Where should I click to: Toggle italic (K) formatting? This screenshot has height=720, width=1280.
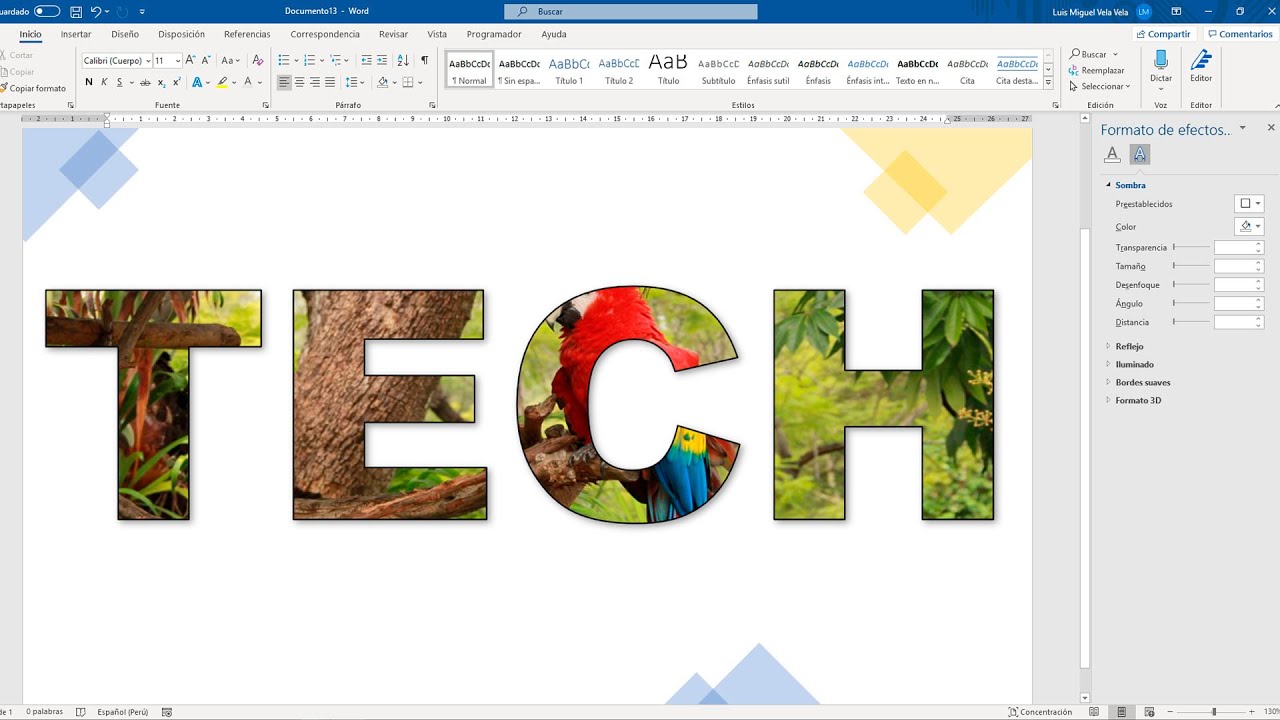104,82
